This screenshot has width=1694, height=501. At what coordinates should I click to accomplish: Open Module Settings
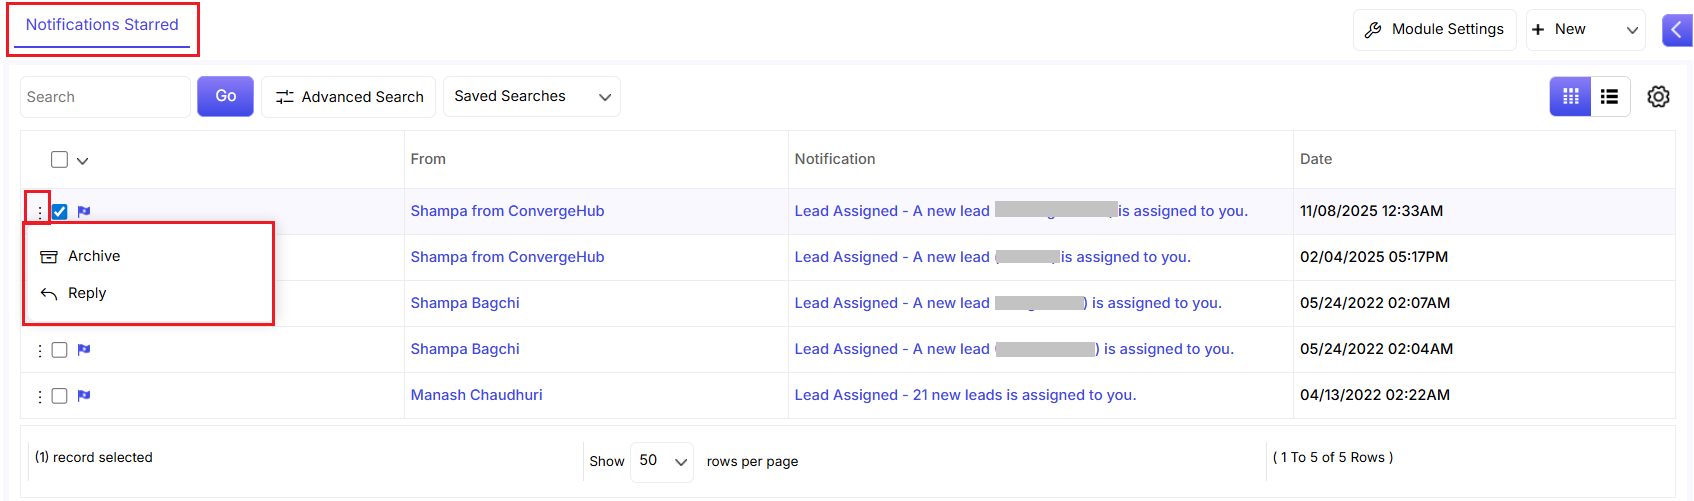pos(1434,30)
